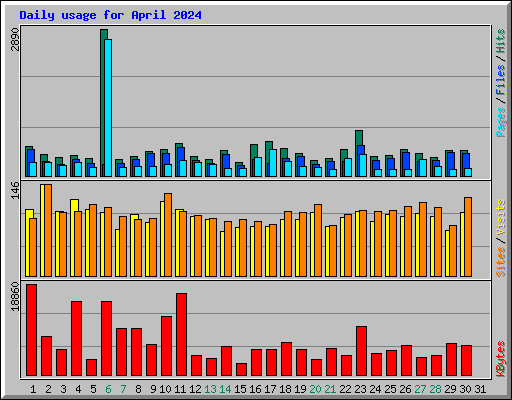This screenshot has height=400, width=512.
Task: Click the day 30 axis label
Action: point(465,389)
